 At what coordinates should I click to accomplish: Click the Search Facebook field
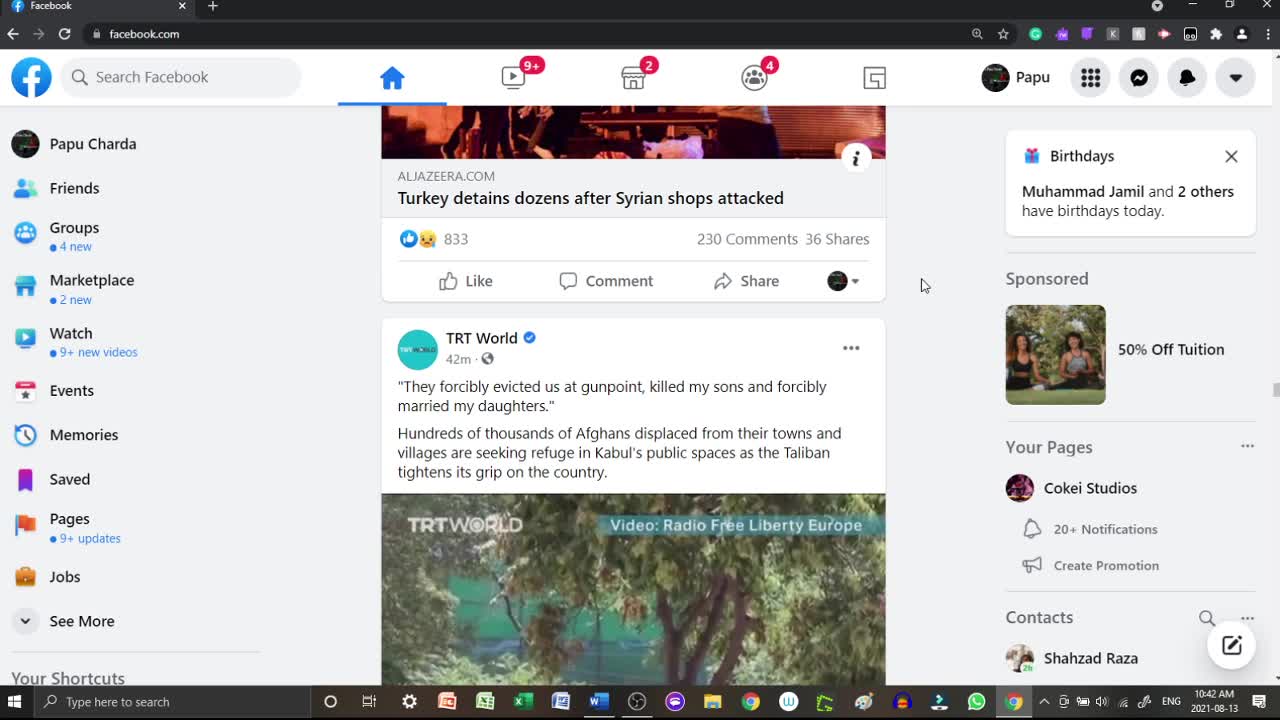click(181, 77)
